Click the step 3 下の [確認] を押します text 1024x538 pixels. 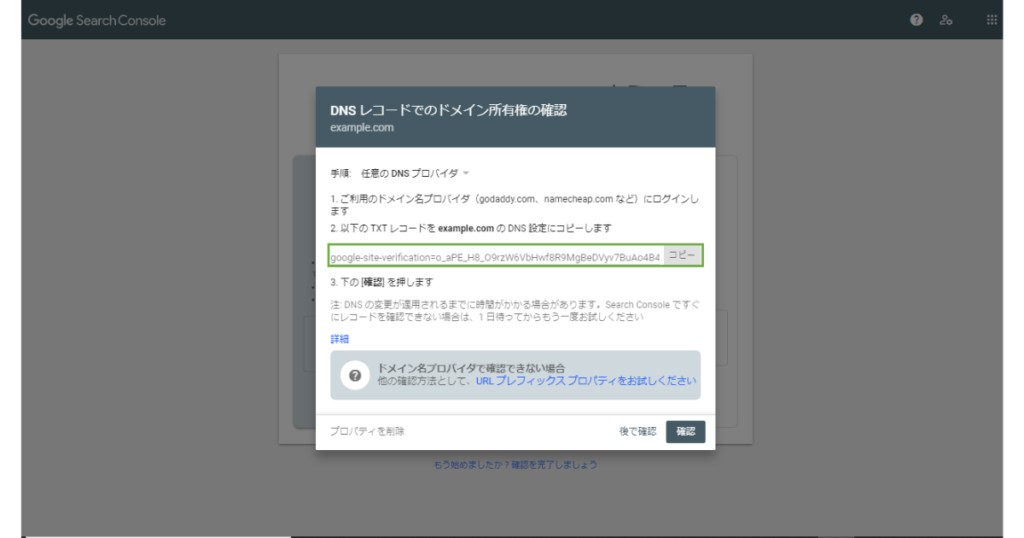pos(381,282)
